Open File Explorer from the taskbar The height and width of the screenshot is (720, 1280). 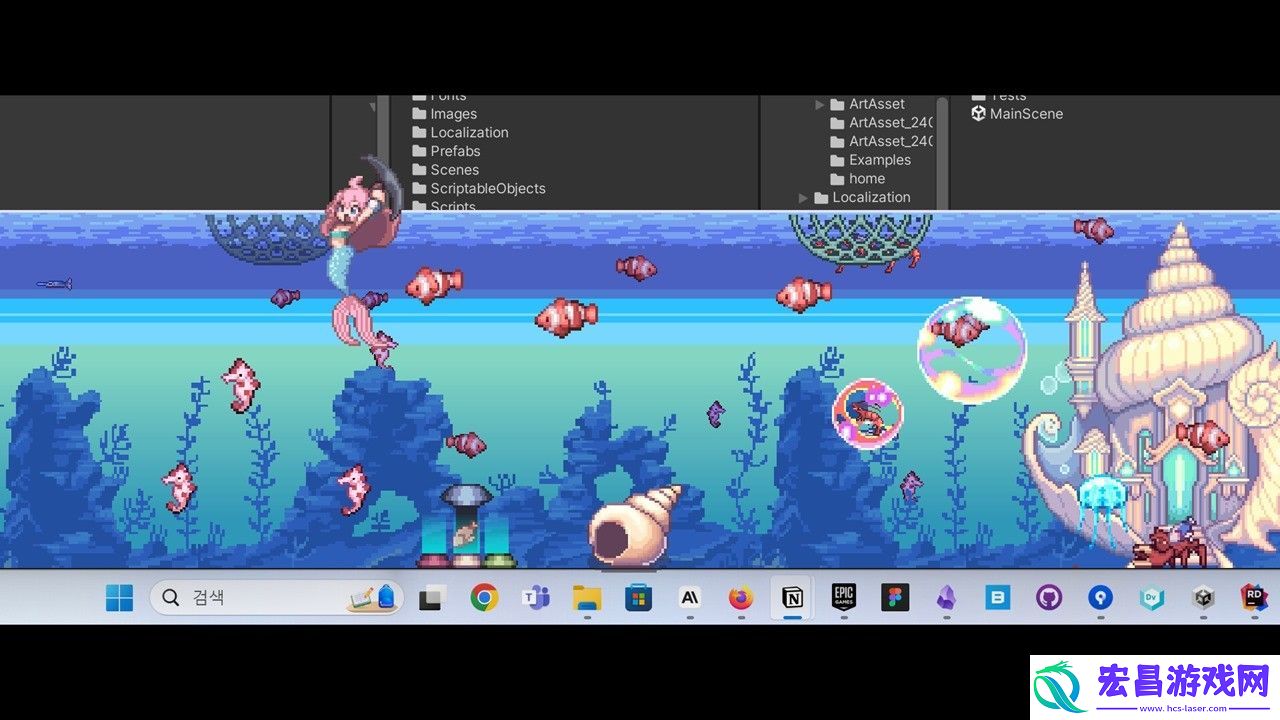click(x=587, y=598)
